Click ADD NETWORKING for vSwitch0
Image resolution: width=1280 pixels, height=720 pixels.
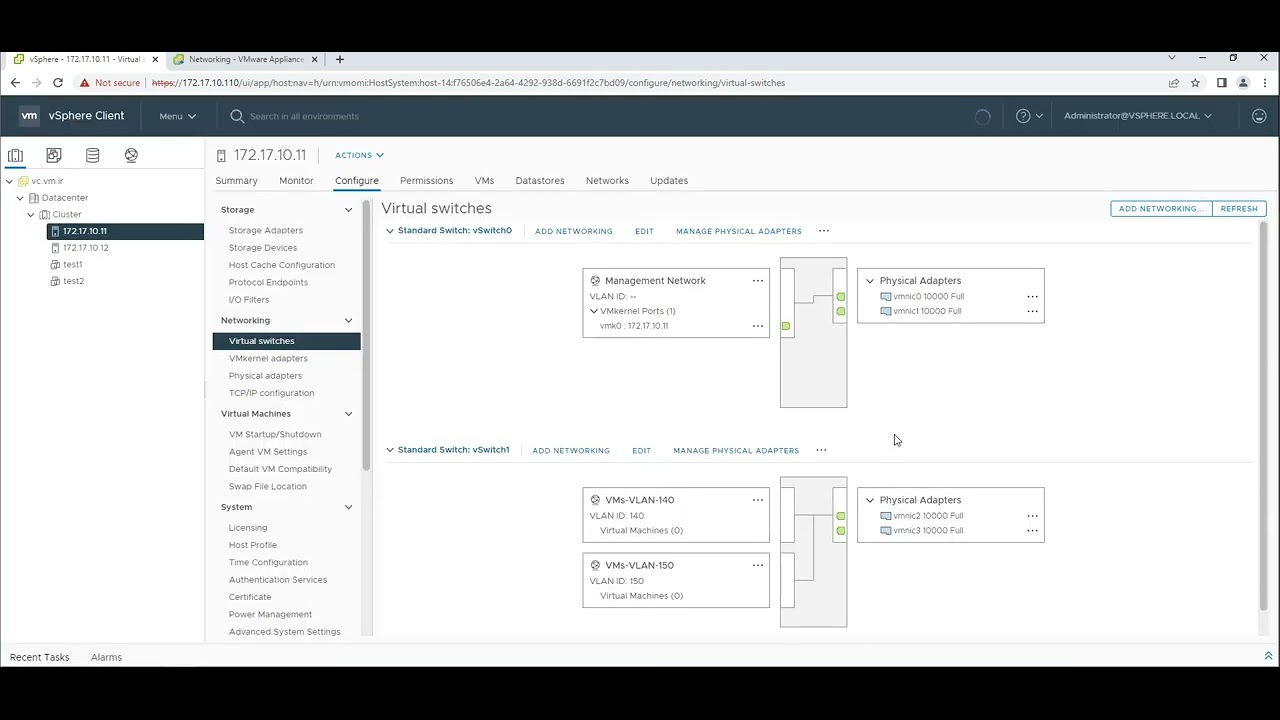coord(574,231)
